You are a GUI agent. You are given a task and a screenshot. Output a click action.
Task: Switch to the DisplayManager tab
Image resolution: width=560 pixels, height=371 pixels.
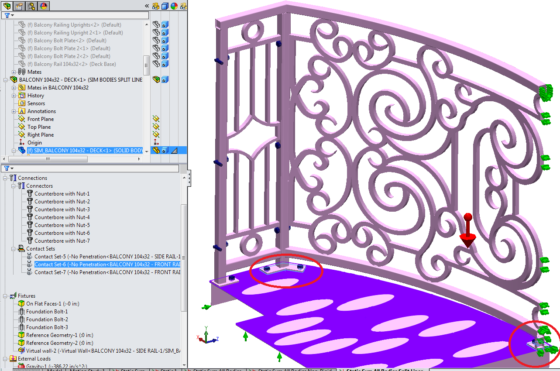[x=44, y=6]
